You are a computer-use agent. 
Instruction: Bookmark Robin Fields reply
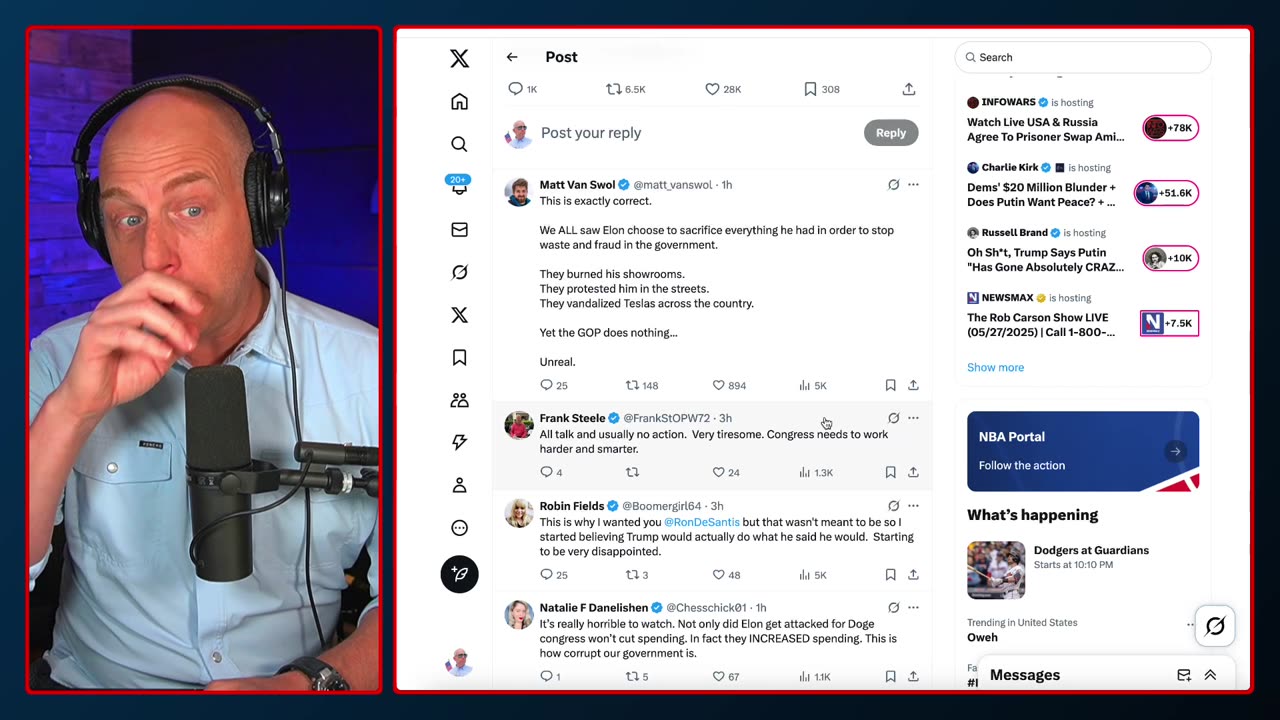tap(890, 575)
